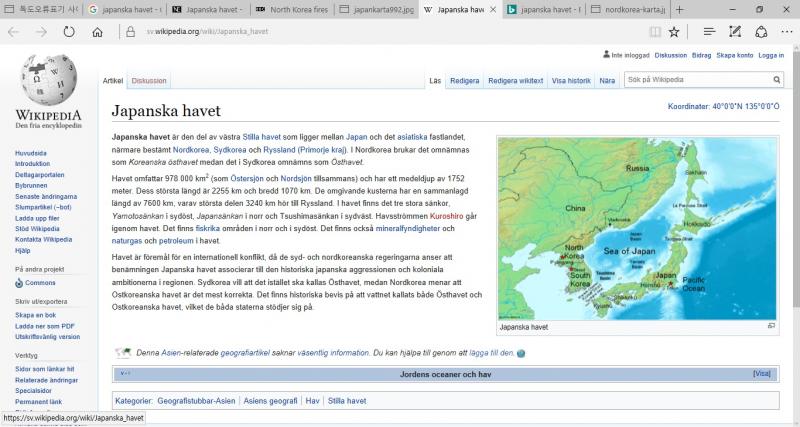Click the browser refresh button
Image resolution: width=800 pixels, height=427 pixels.
69,32
